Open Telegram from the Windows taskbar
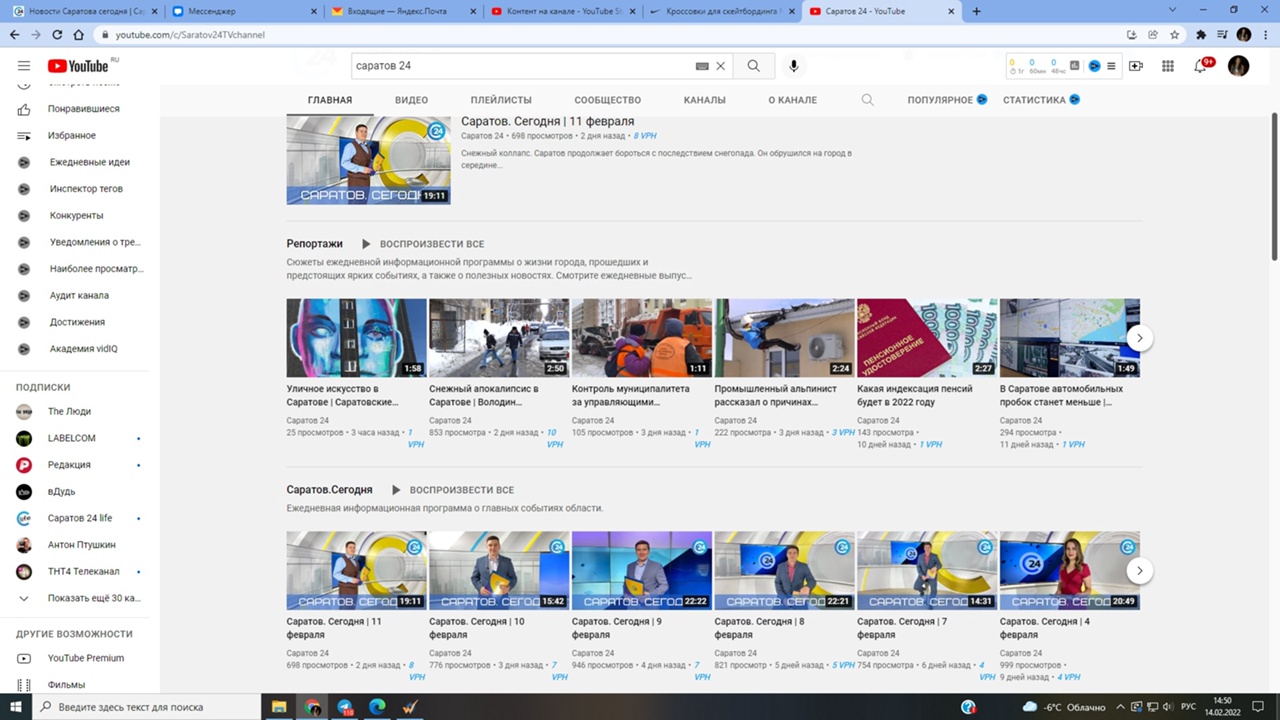The height and width of the screenshot is (720, 1280). [345, 707]
